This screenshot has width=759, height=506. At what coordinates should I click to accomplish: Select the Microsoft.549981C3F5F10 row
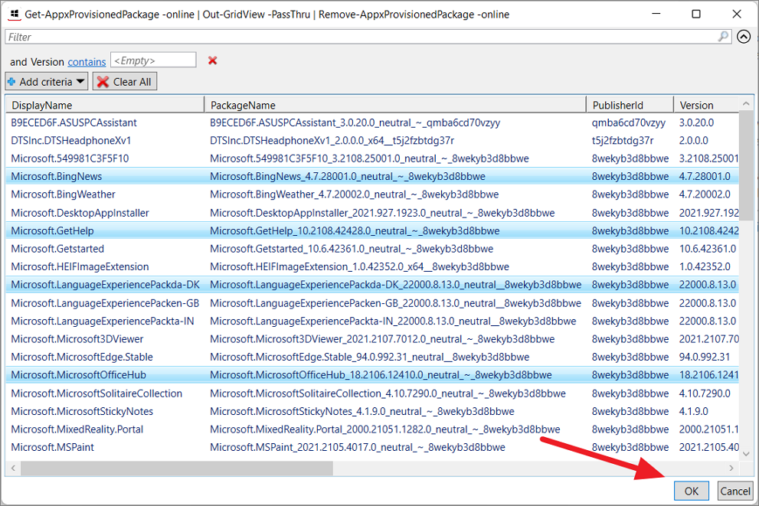click(x=372, y=158)
